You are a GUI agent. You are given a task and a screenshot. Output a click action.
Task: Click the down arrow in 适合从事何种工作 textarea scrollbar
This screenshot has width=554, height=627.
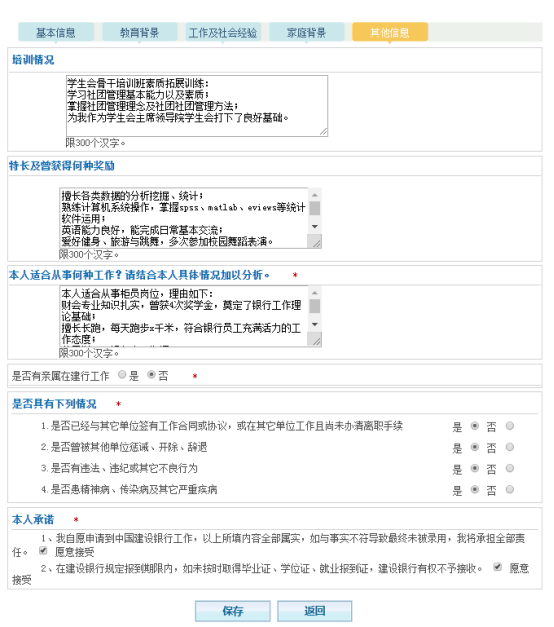tap(315, 324)
